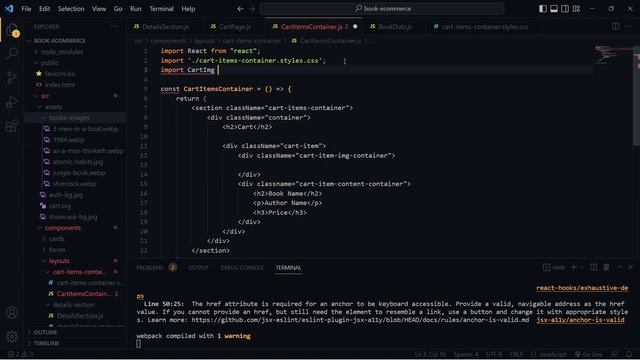
Task: Switch to the DEBUG CONSOLE panel tab
Action: point(242,268)
